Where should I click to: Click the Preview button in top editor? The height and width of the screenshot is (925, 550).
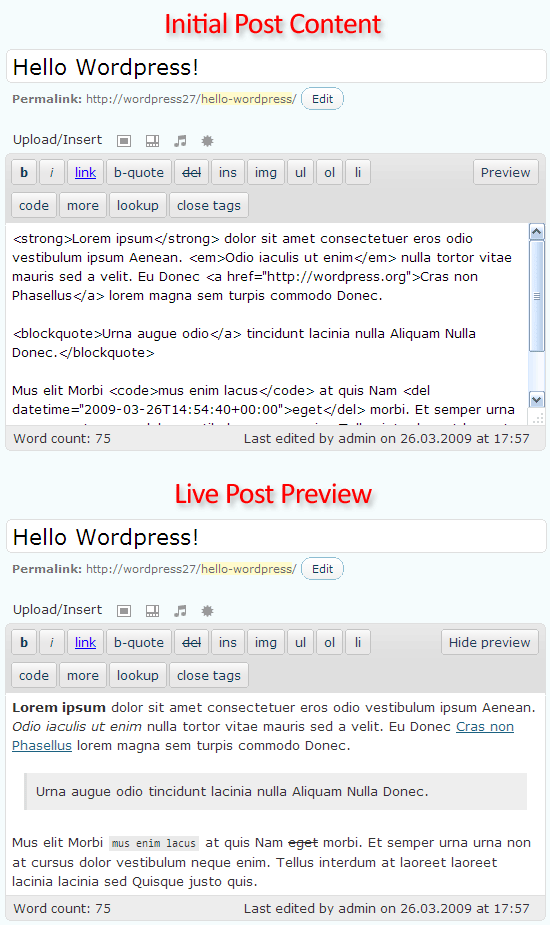pos(506,172)
